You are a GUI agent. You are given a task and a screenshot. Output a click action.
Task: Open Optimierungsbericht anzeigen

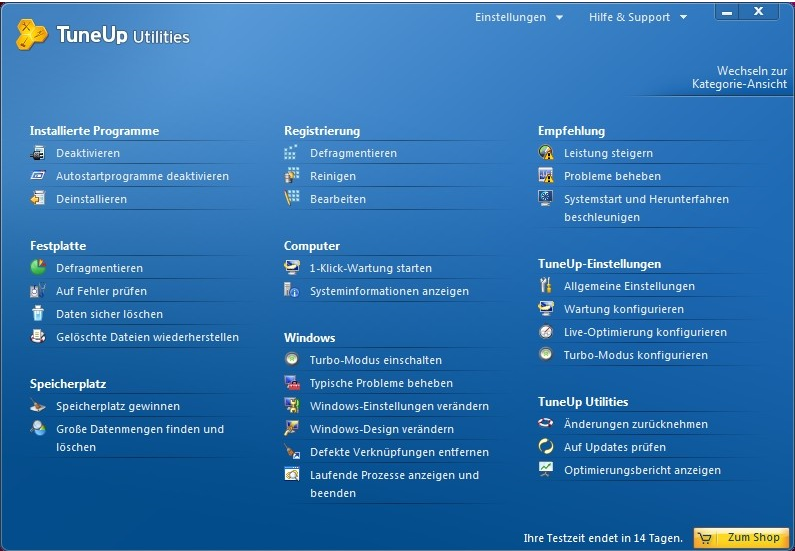coord(642,470)
